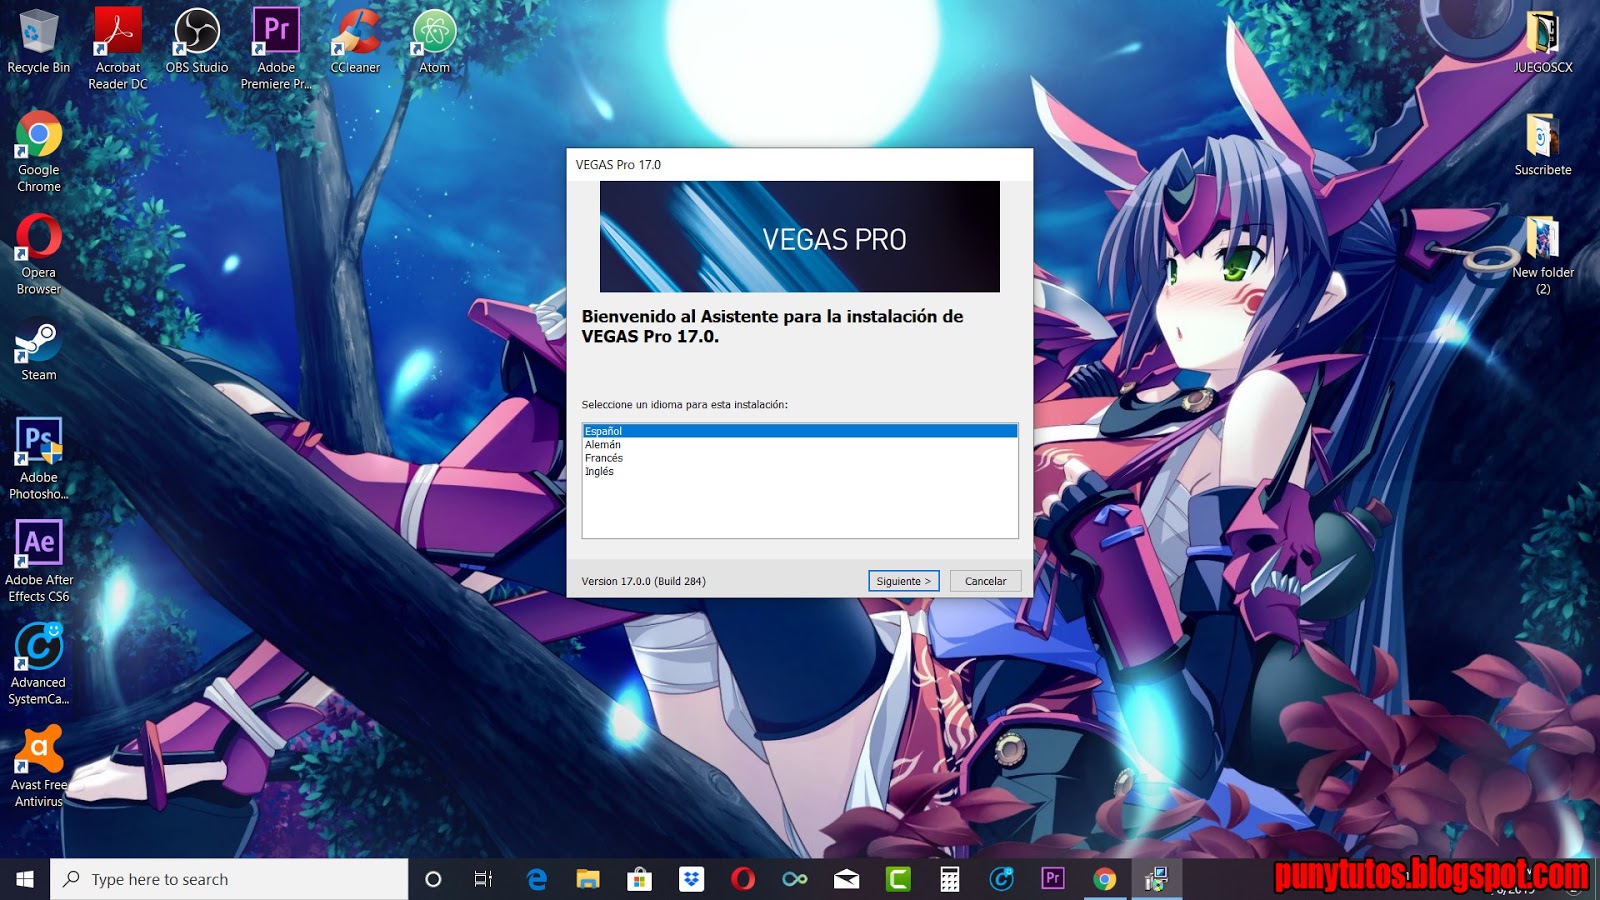This screenshot has width=1600, height=900.
Task: Select Inglés in the language list
Action: pos(800,471)
